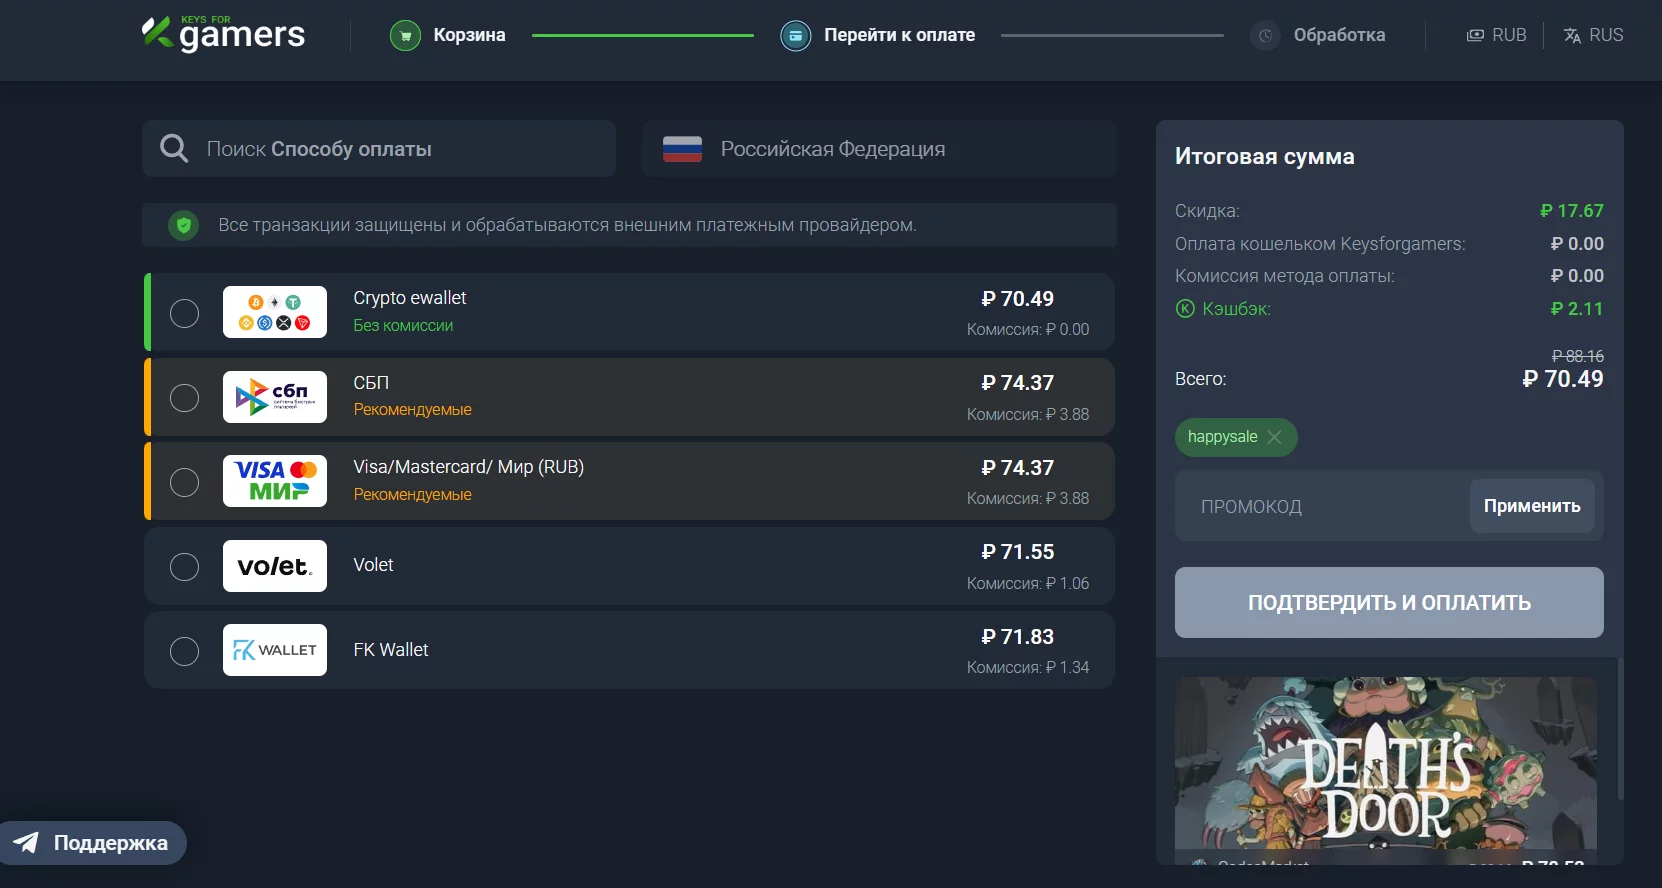Expand the Российская Федерация country selector
The width and height of the screenshot is (1662, 888).
878,149
